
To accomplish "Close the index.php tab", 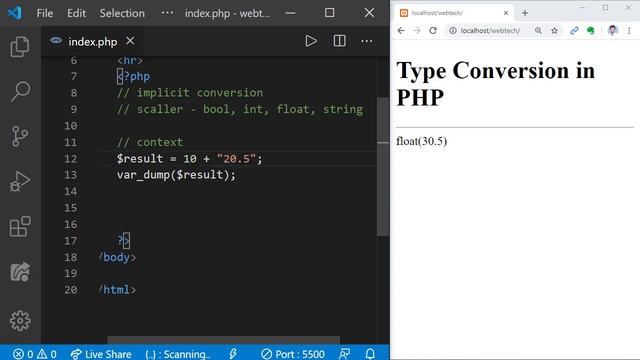I will click(130, 41).
